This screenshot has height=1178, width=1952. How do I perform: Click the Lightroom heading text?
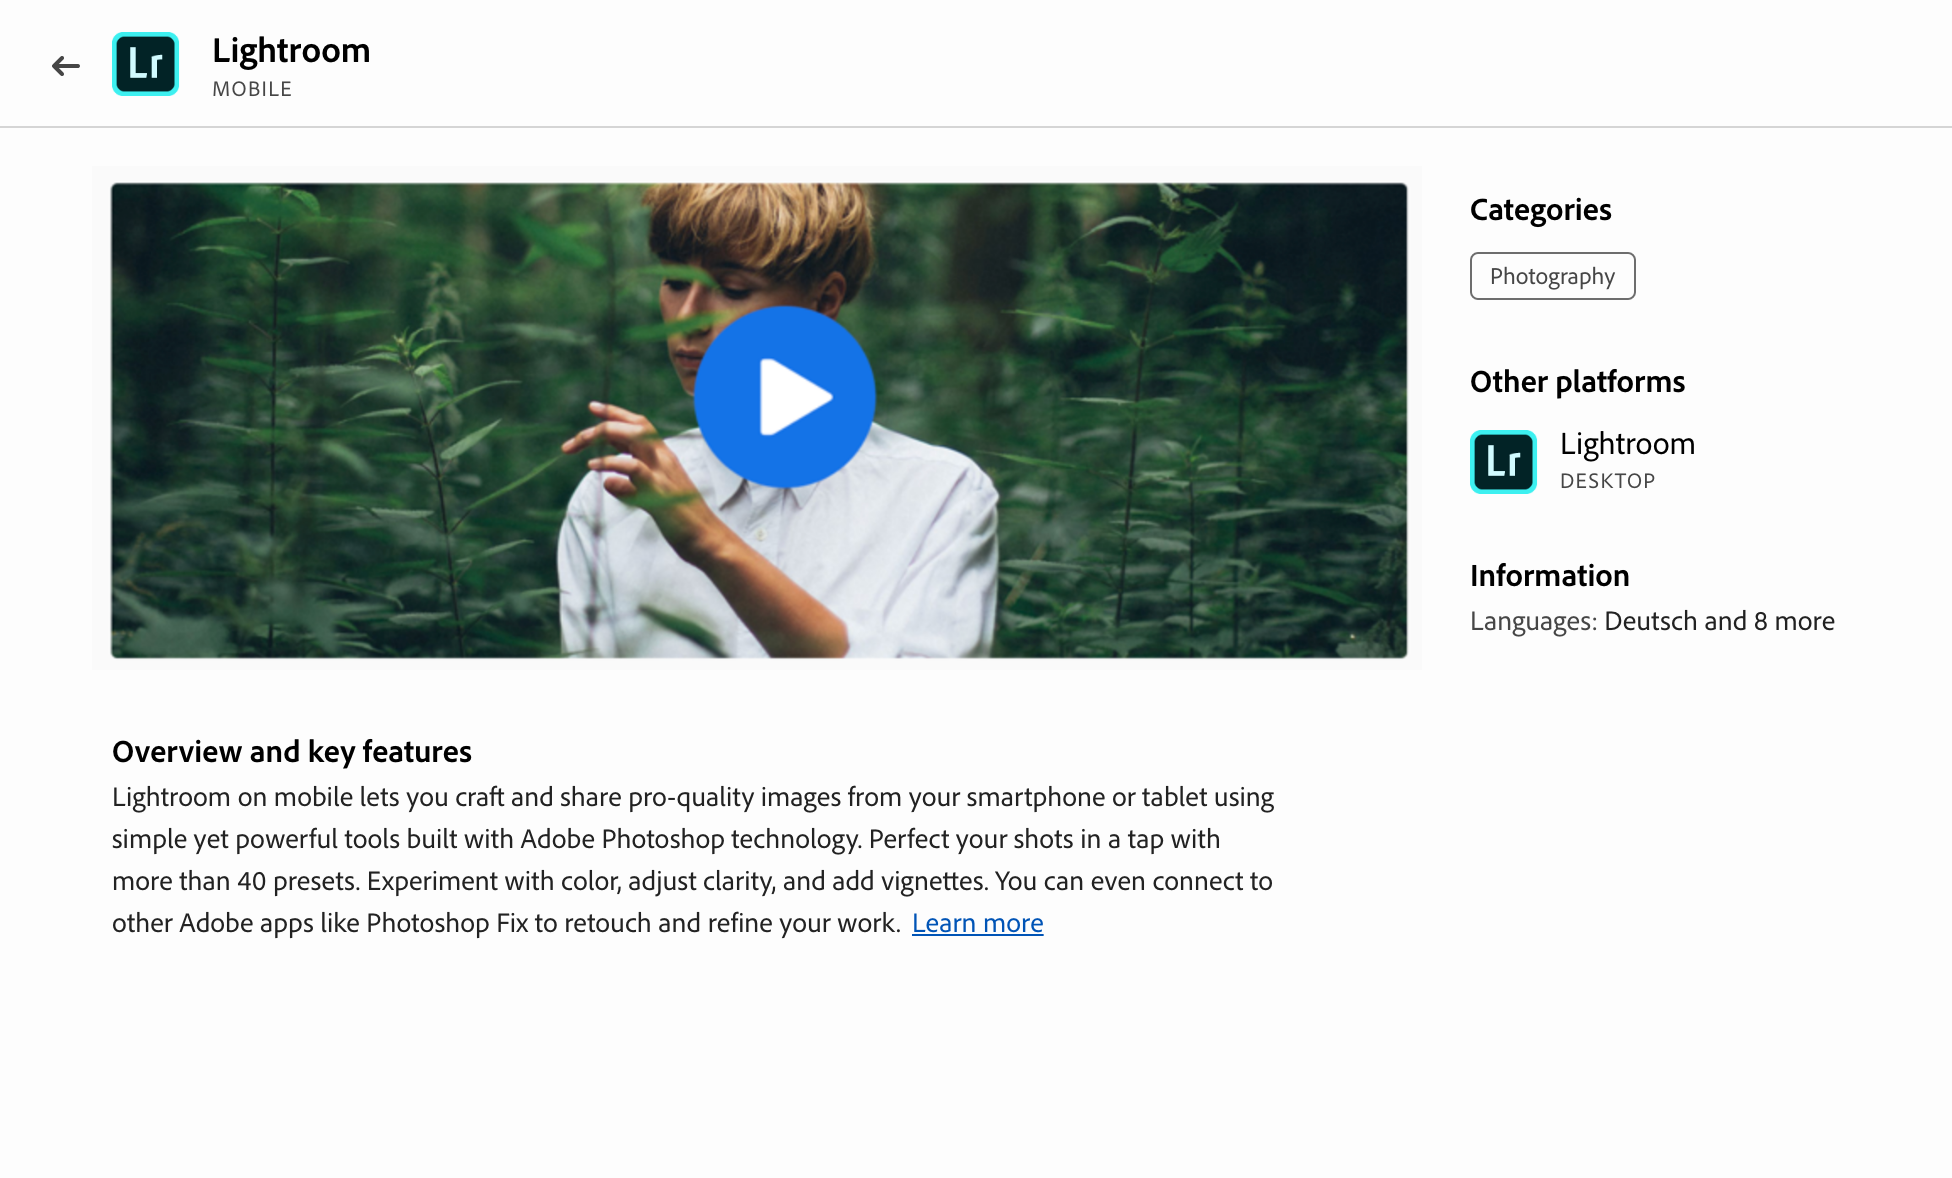(x=290, y=50)
